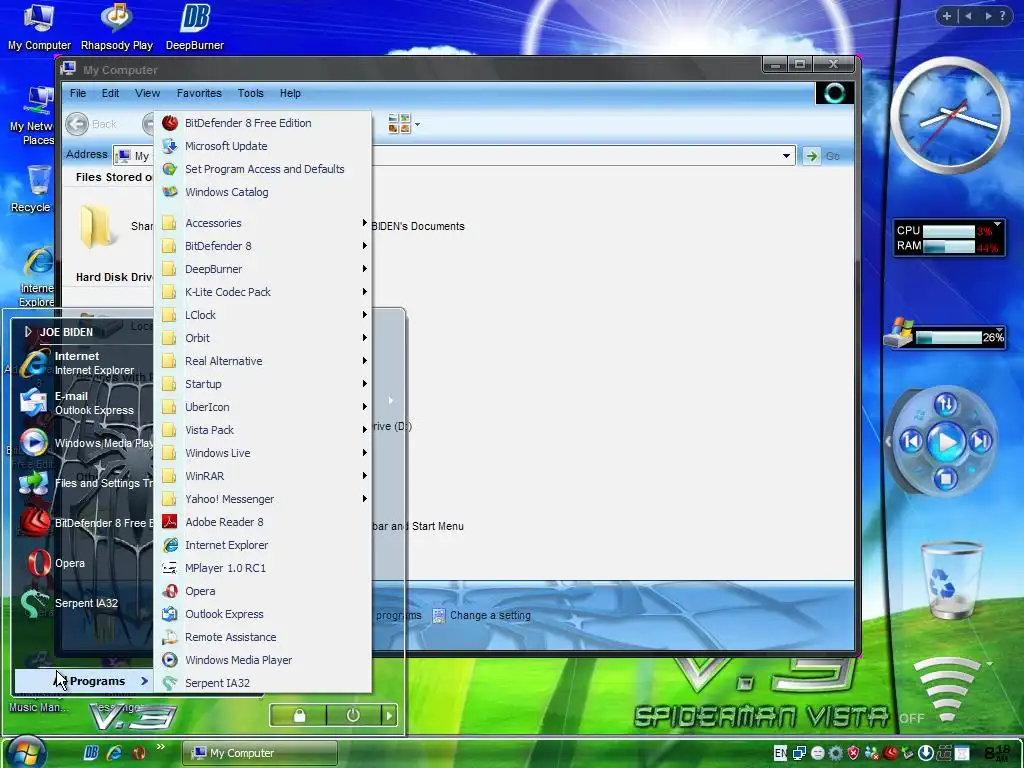Expand the WinRAR folder
Image resolution: width=1024 pixels, height=768 pixels.
click(x=263, y=476)
